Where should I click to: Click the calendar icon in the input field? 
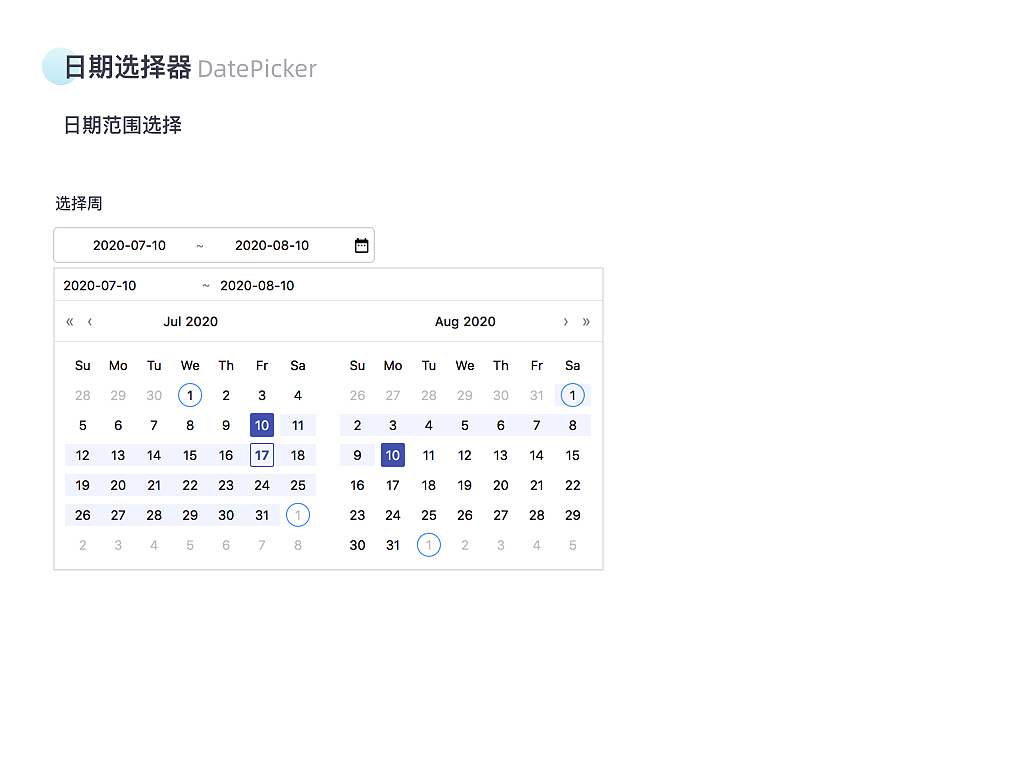click(x=361, y=245)
